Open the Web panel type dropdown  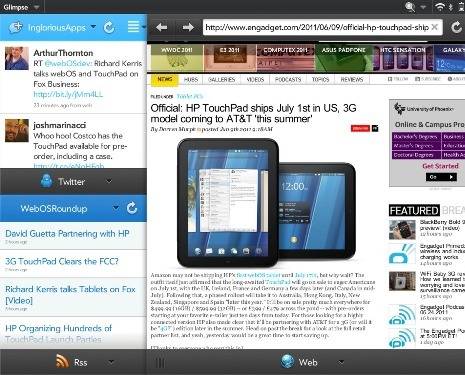[340, 362]
